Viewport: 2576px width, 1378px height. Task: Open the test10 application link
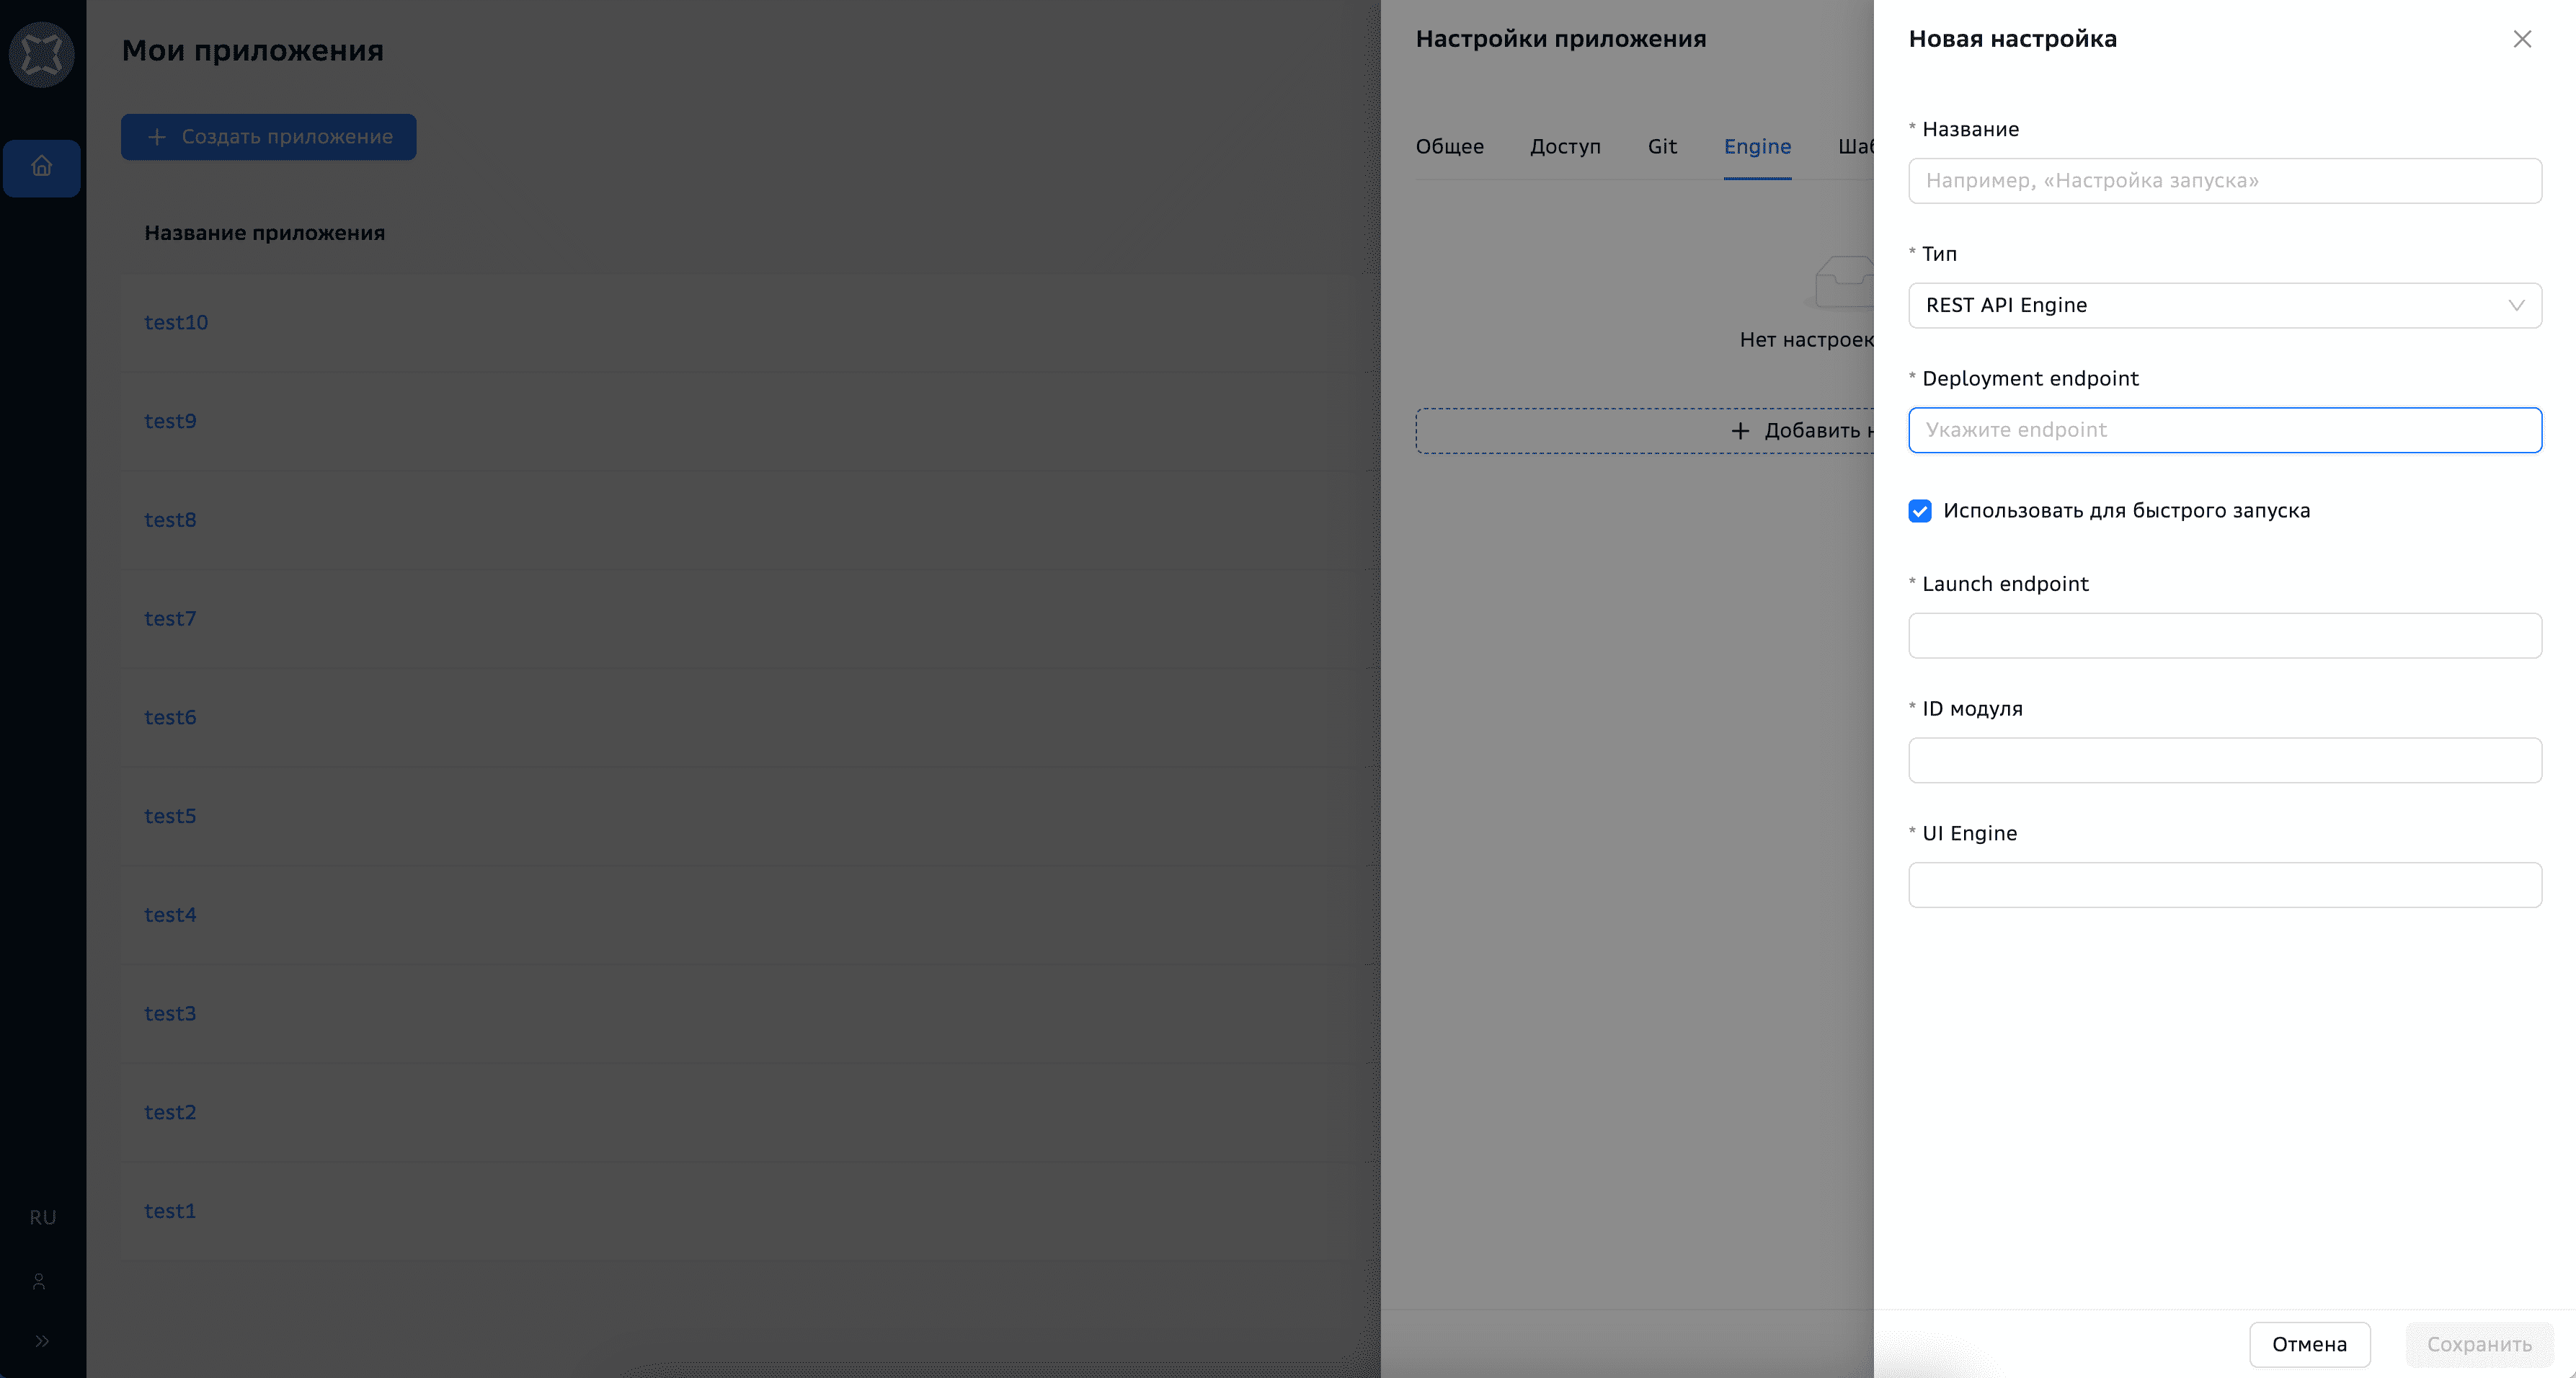176,322
